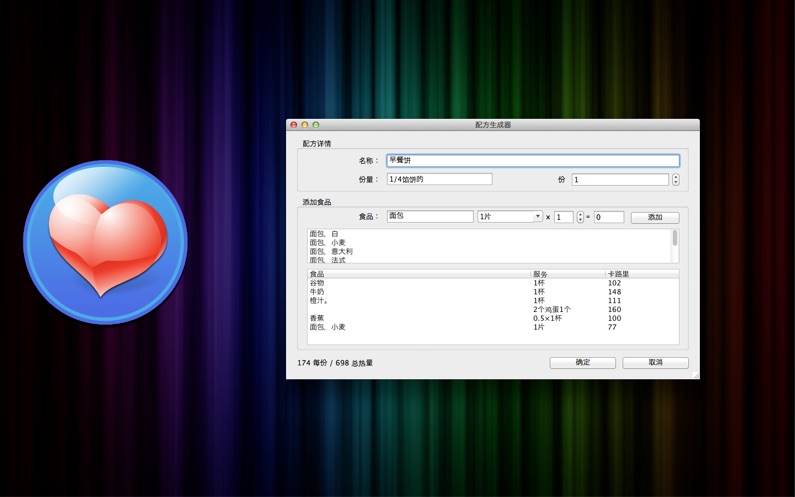This screenshot has width=795, height=497.
Task: Click the food quantity stepper arrows
Action: pyautogui.click(x=580, y=217)
